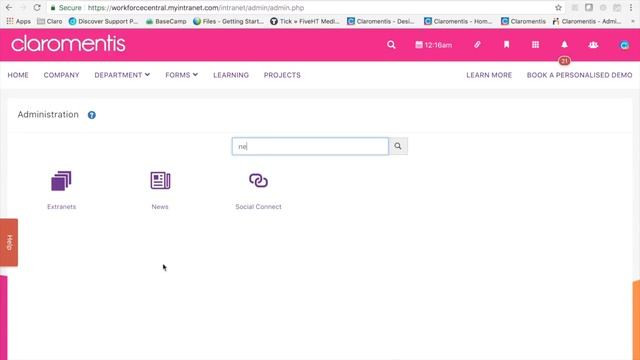Click the Administration page title

(x=48, y=115)
